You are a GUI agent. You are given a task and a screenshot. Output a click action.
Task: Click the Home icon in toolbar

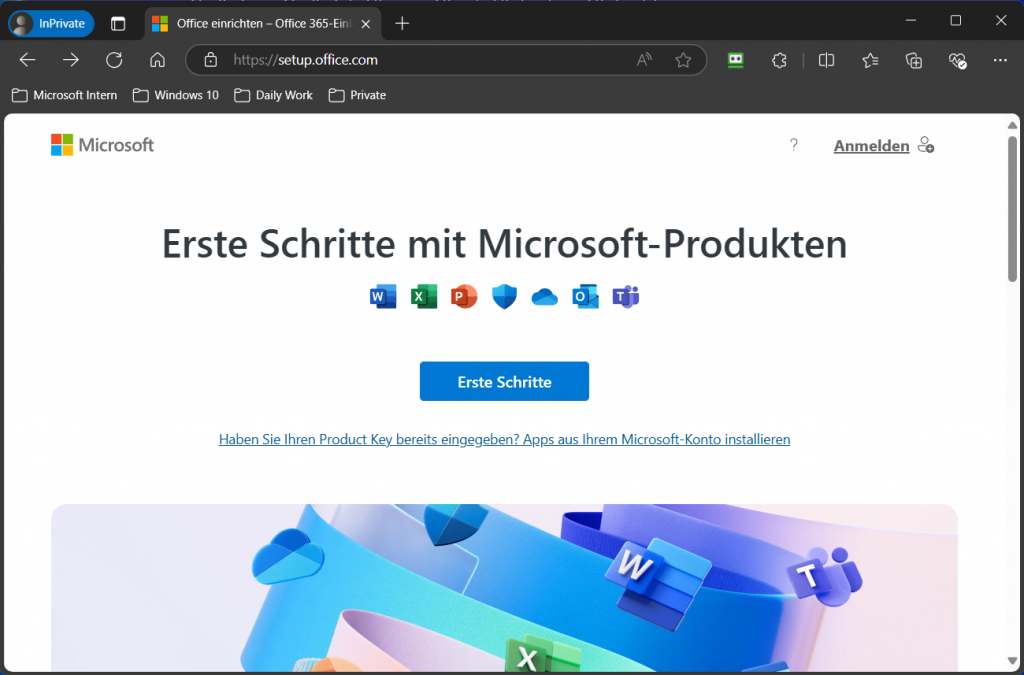click(157, 60)
